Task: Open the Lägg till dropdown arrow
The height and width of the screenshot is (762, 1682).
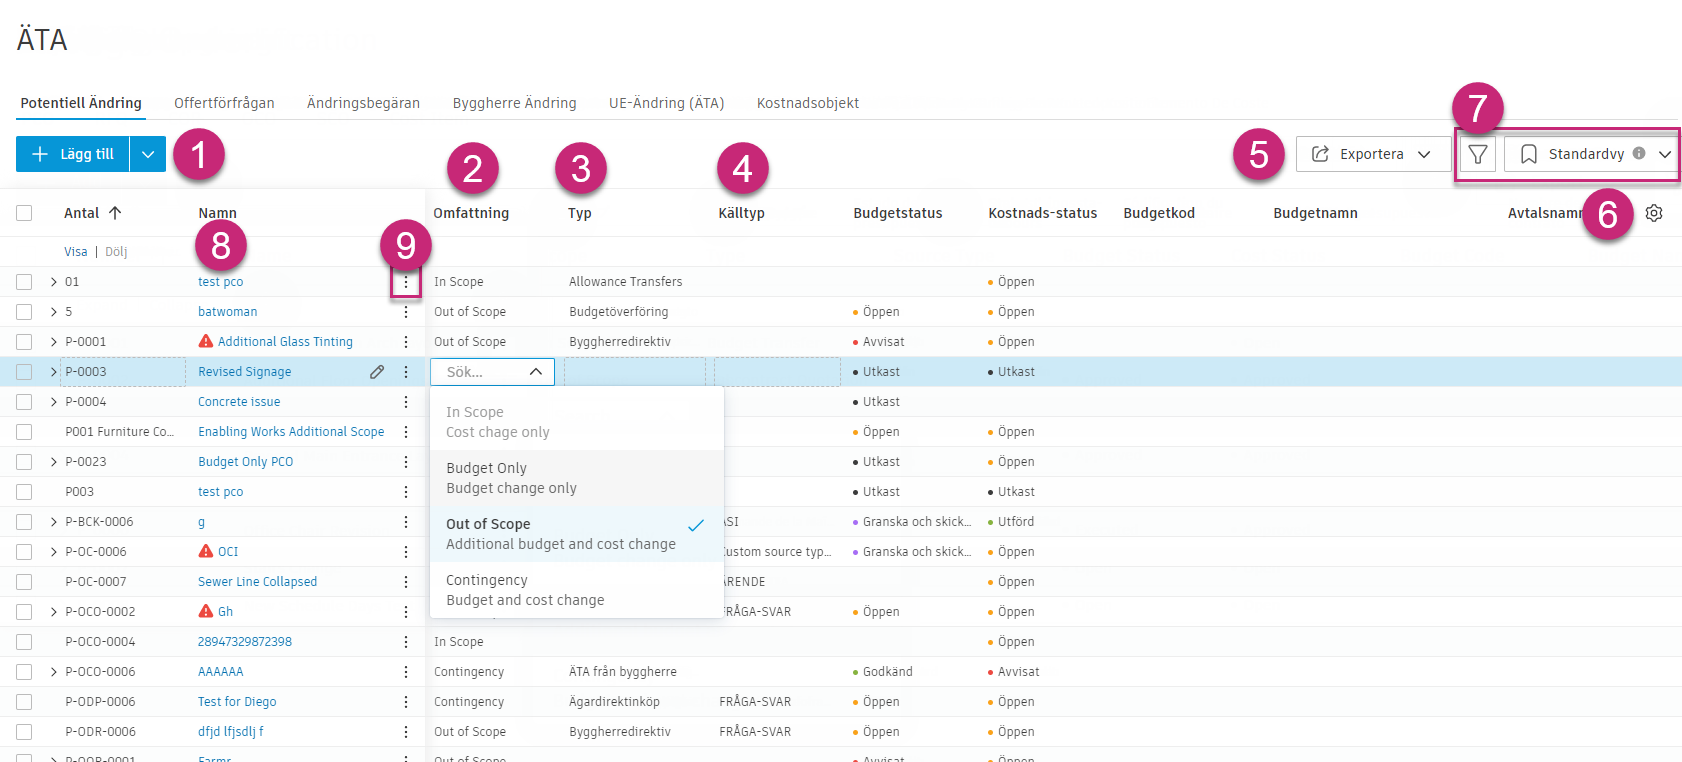Action: coord(148,154)
